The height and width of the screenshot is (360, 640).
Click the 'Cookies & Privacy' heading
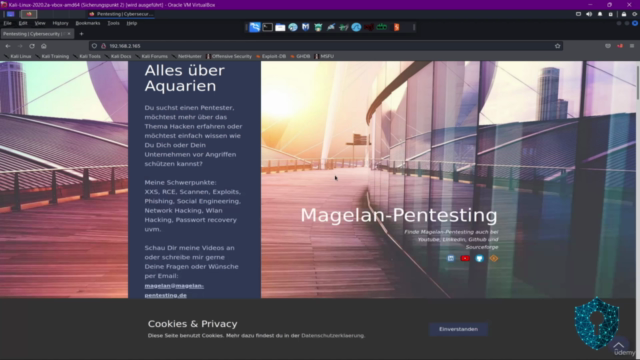[192, 324]
